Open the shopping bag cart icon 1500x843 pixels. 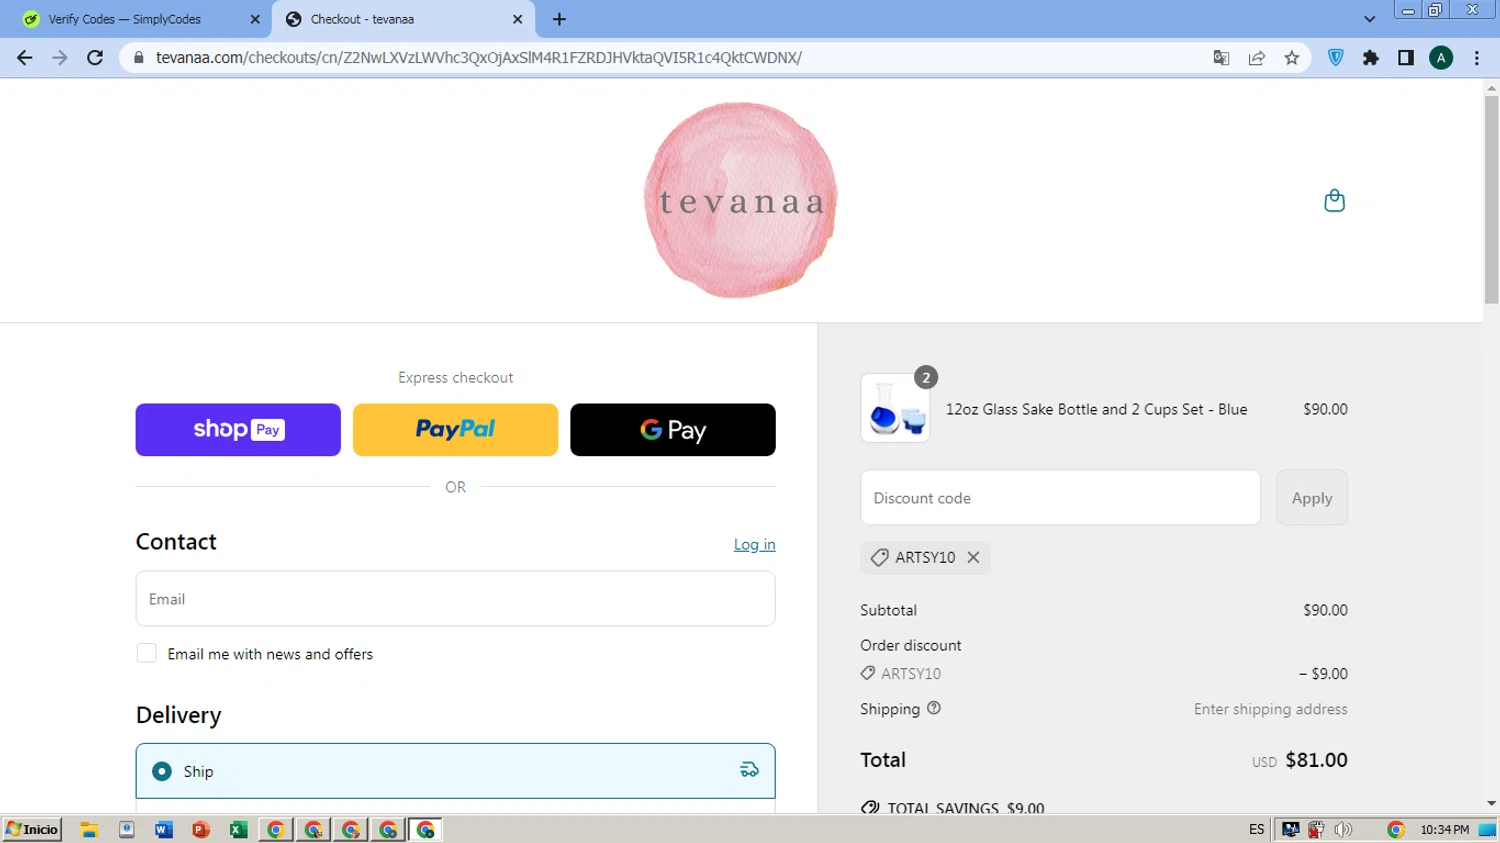pyautogui.click(x=1334, y=201)
